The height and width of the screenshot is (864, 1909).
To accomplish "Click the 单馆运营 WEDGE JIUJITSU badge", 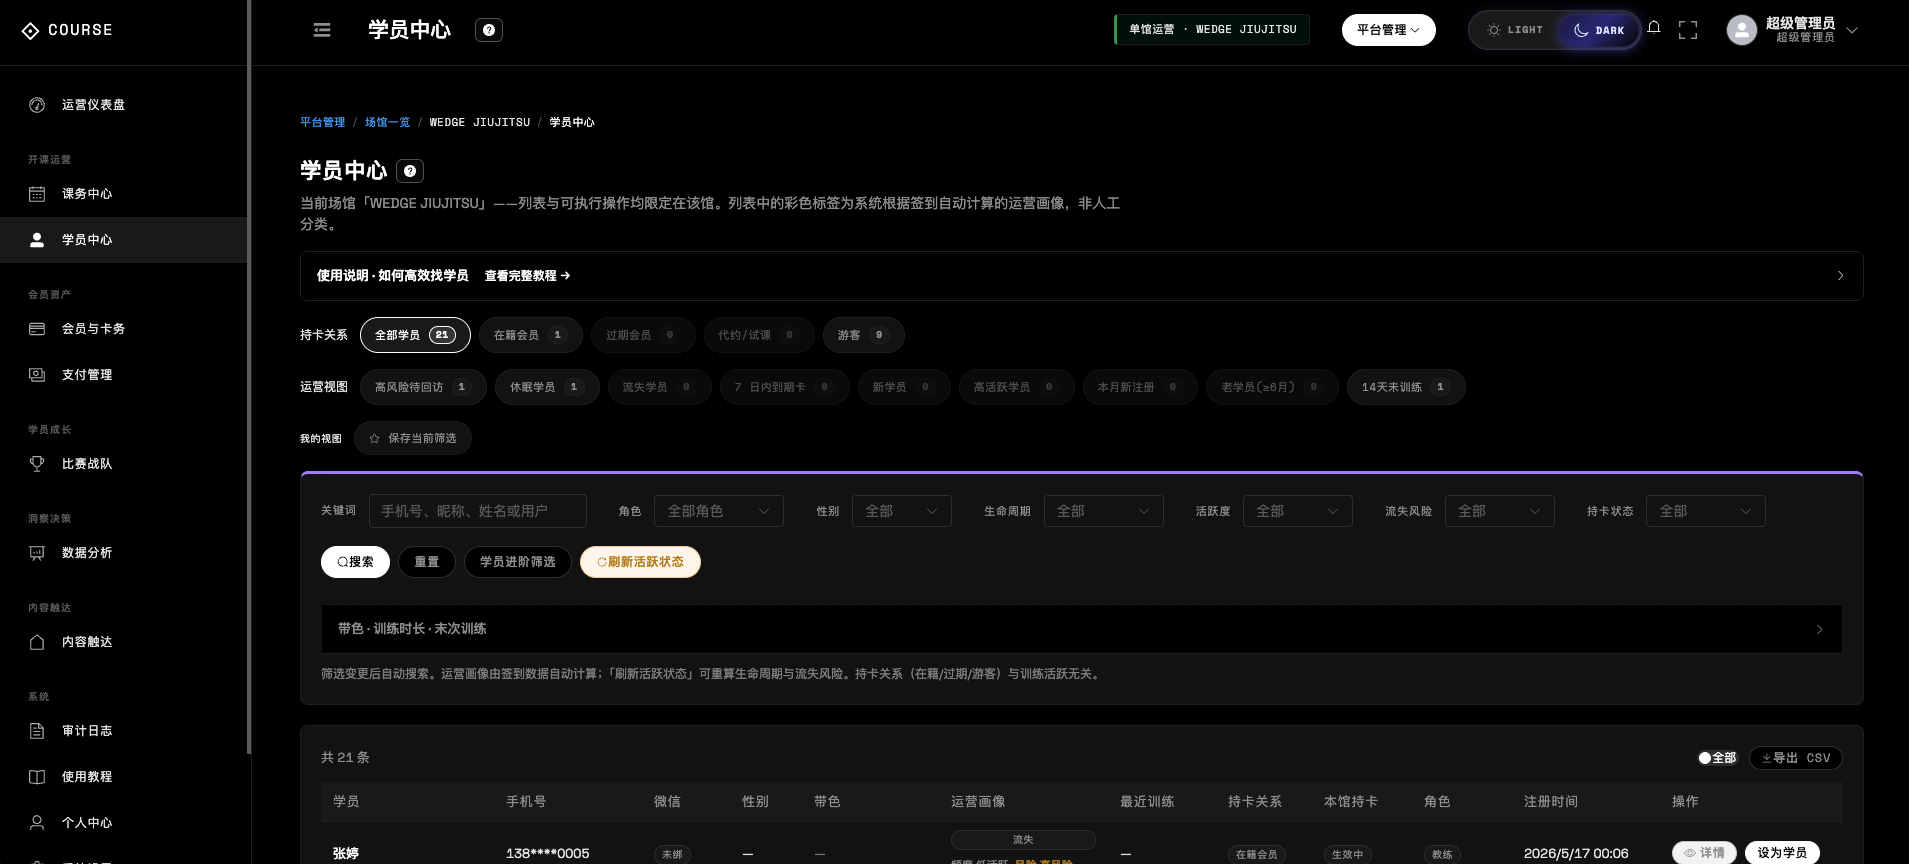I will click(x=1212, y=30).
